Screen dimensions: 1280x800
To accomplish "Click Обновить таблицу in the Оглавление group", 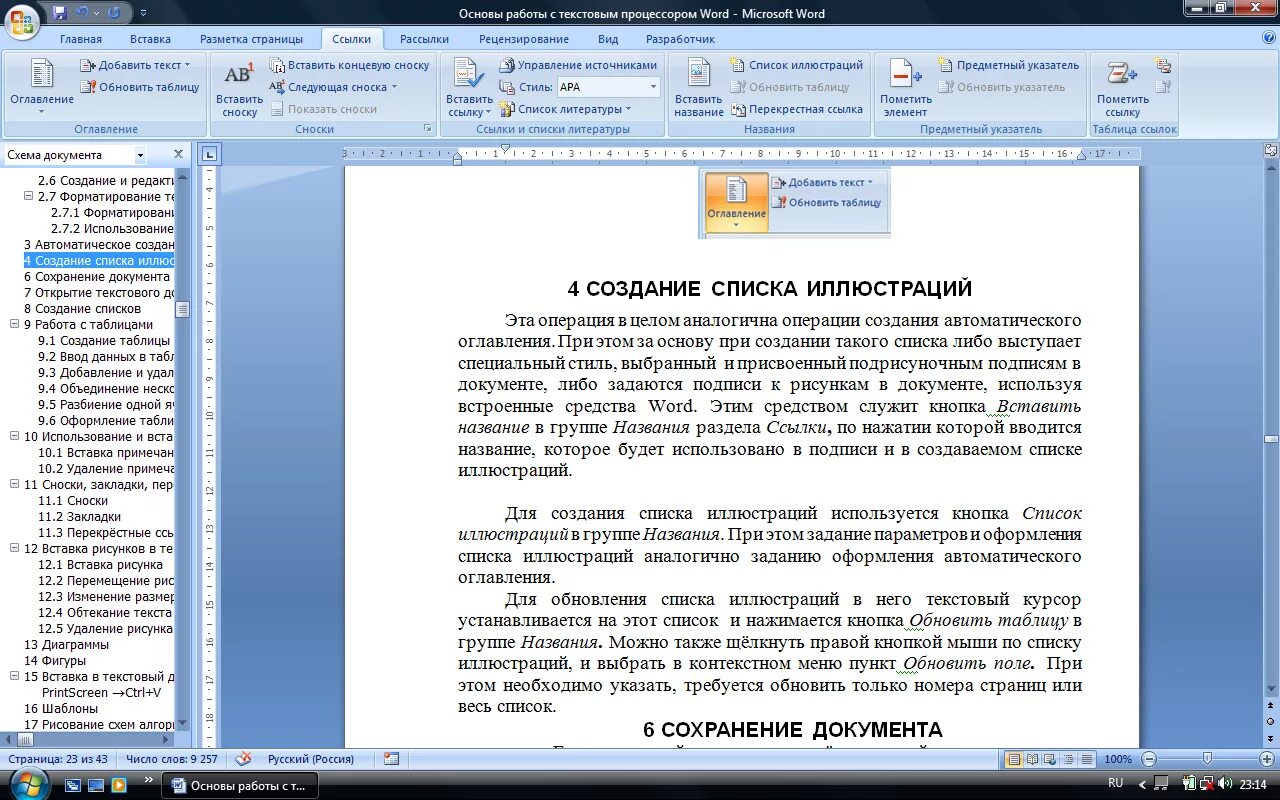I will pos(140,87).
